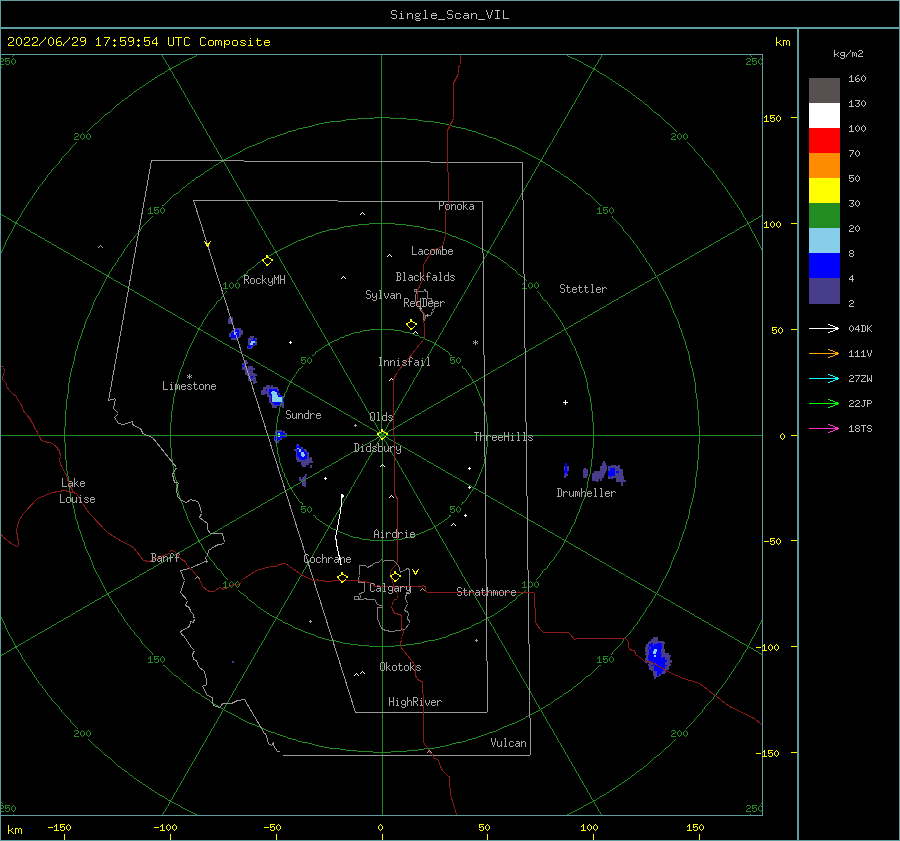Click the yellow V marker northeast of Calgary
This screenshot has height=841, width=900.
[416, 572]
